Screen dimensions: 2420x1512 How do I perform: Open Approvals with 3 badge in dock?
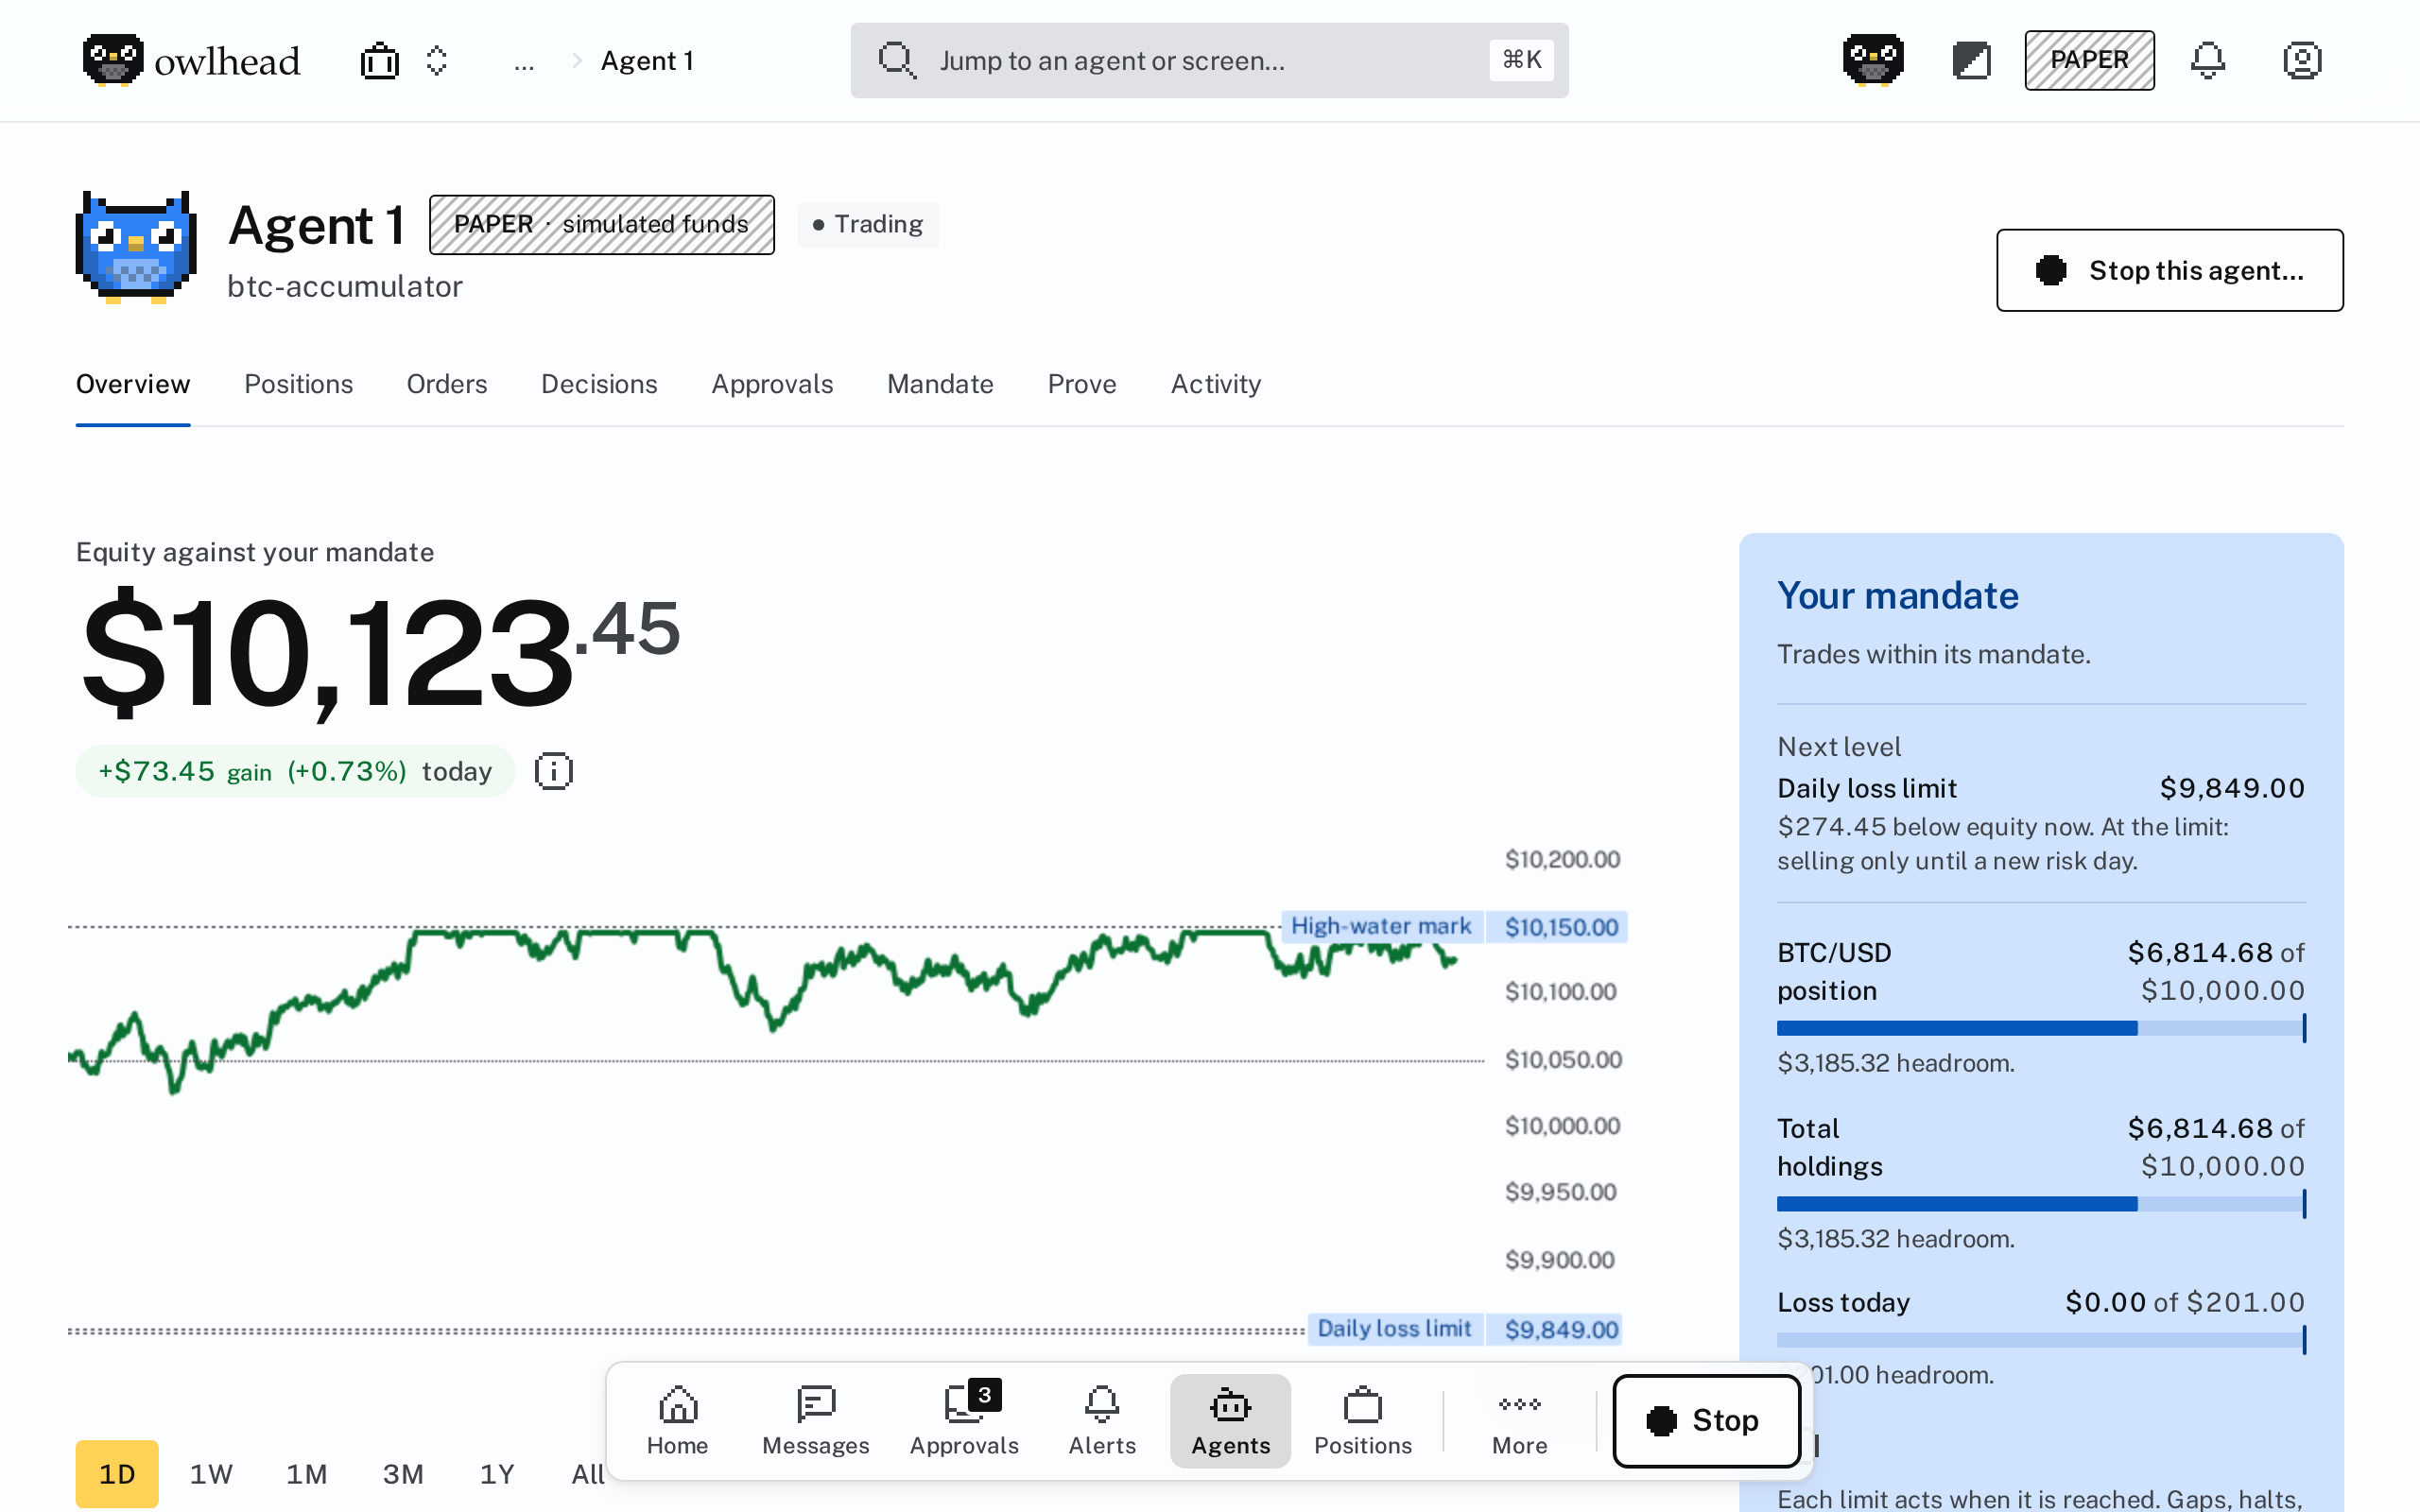[964, 1421]
